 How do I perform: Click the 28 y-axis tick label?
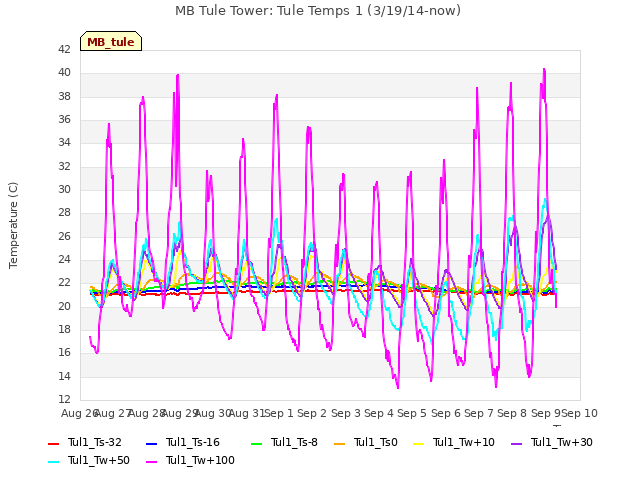pyautogui.click(x=64, y=213)
